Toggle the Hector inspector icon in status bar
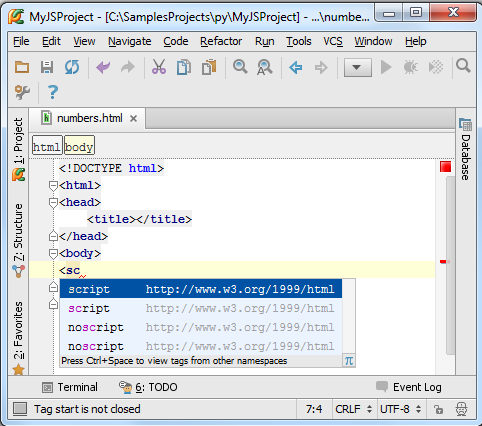The width and height of the screenshot is (482, 426). click(x=461, y=409)
